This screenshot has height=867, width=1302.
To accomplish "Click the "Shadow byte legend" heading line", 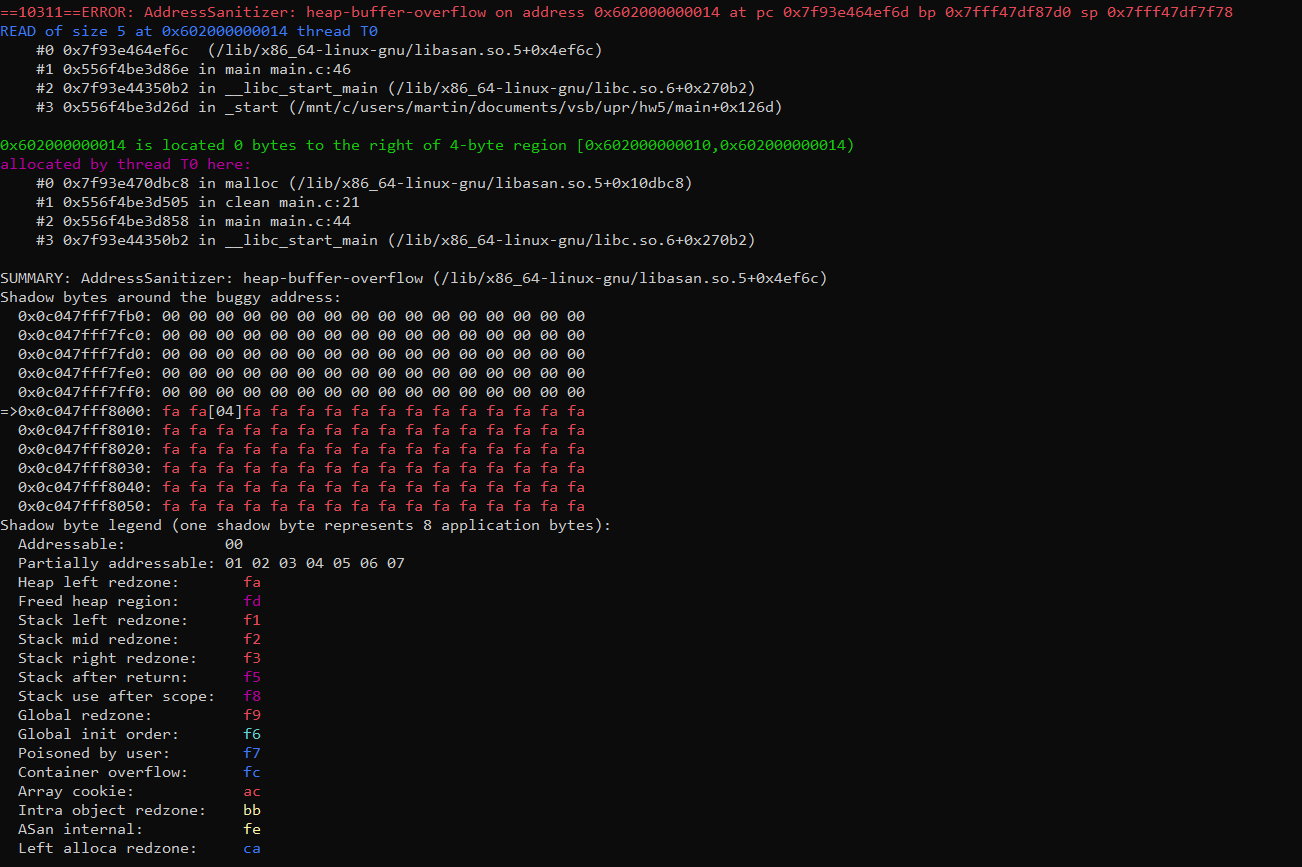I will (x=305, y=525).
